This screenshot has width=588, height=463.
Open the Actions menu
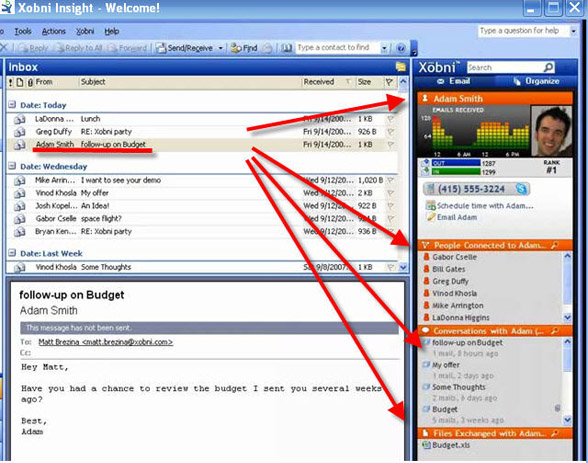[54, 31]
